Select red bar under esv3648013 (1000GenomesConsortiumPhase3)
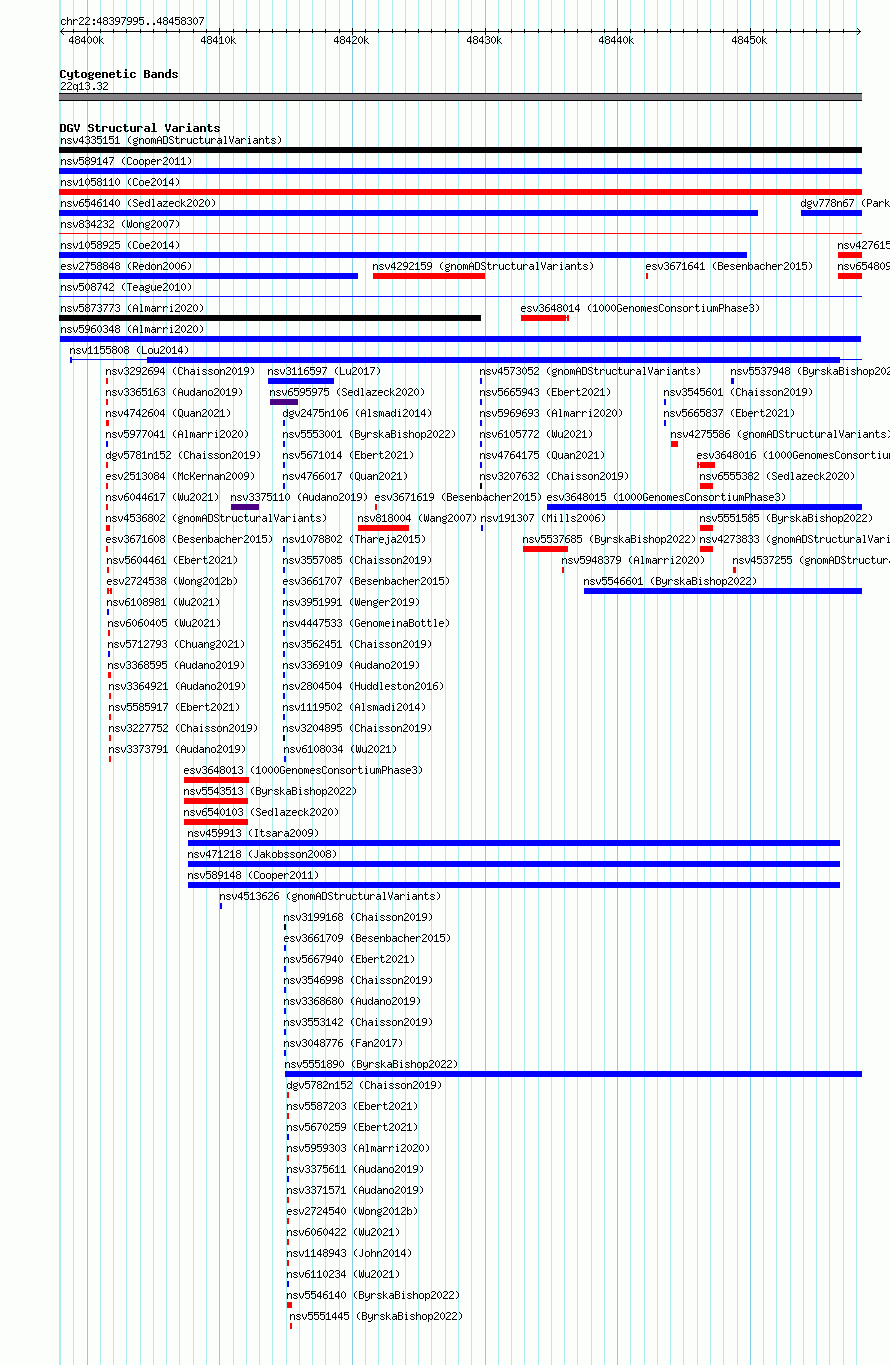890x1365 pixels. (x=216, y=780)
